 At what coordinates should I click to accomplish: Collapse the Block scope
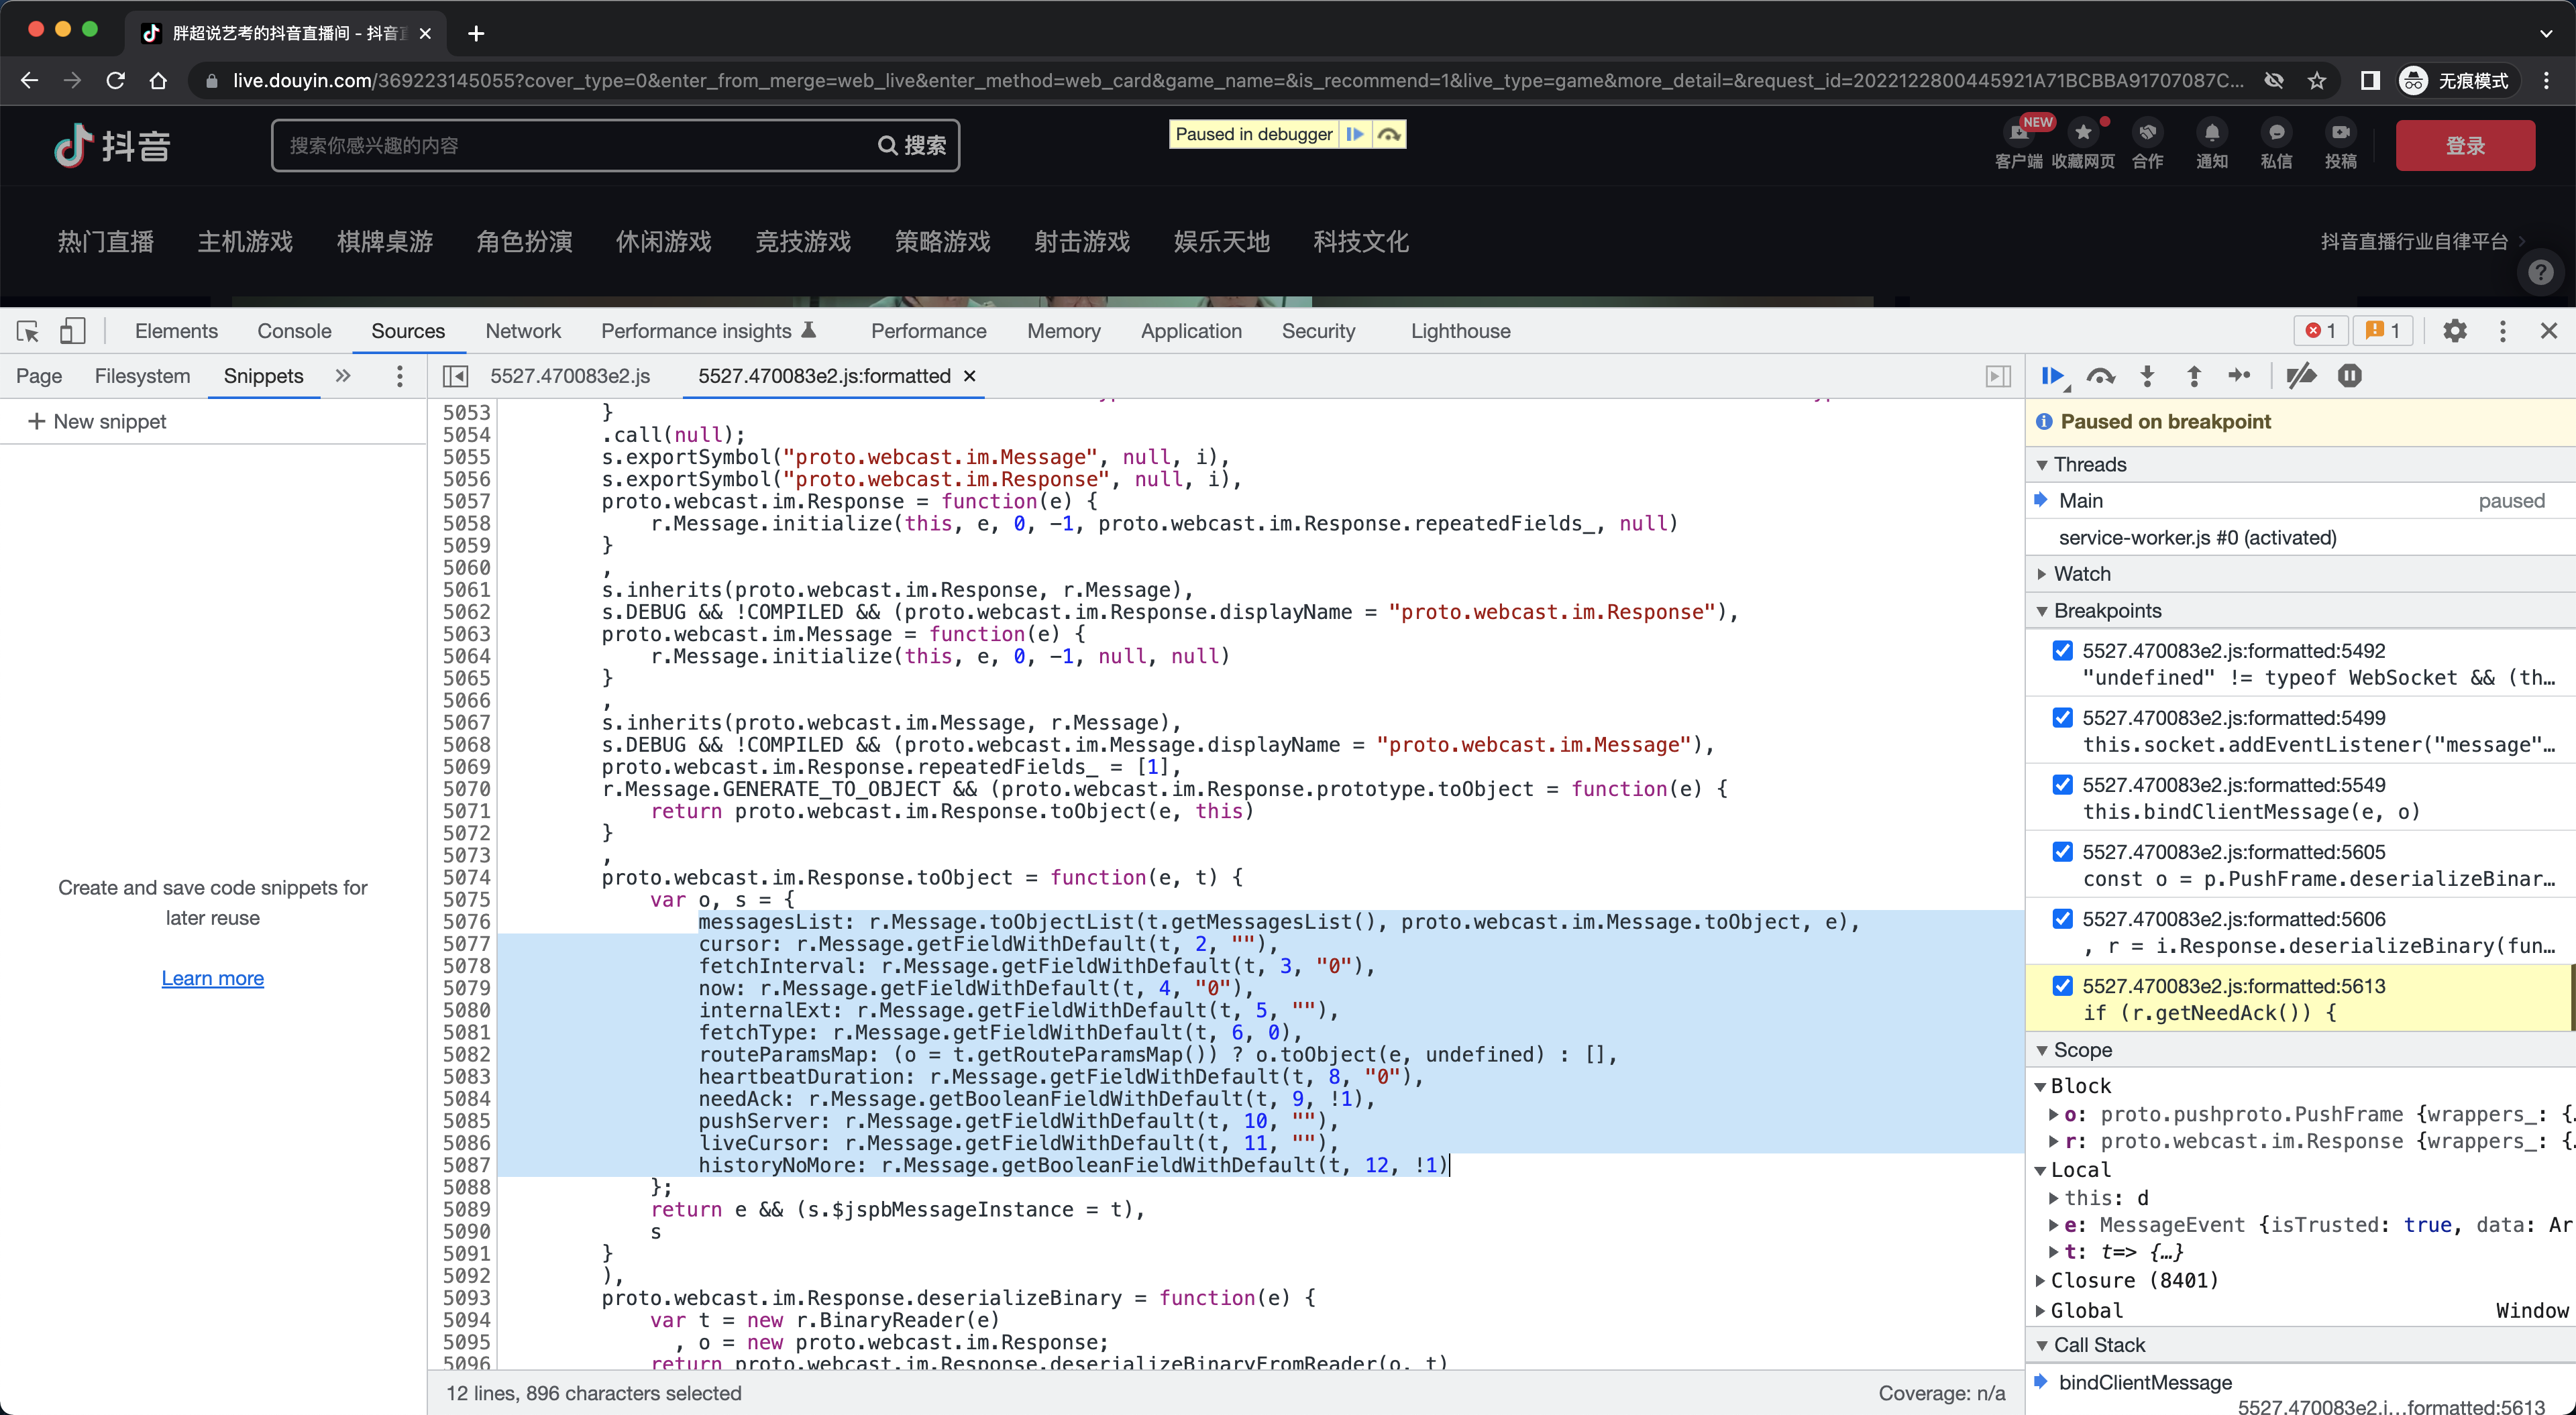(2041, 1086)
